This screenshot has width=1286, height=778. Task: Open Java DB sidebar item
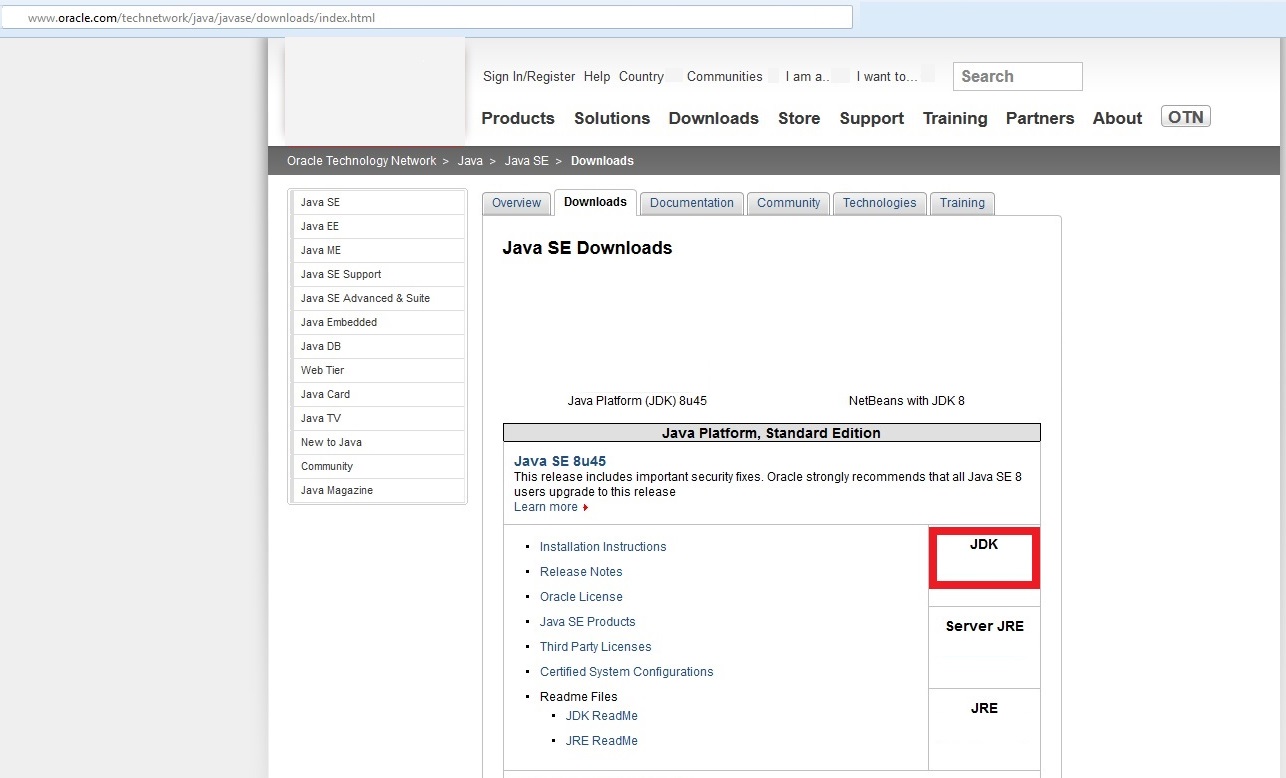(380, 346)
